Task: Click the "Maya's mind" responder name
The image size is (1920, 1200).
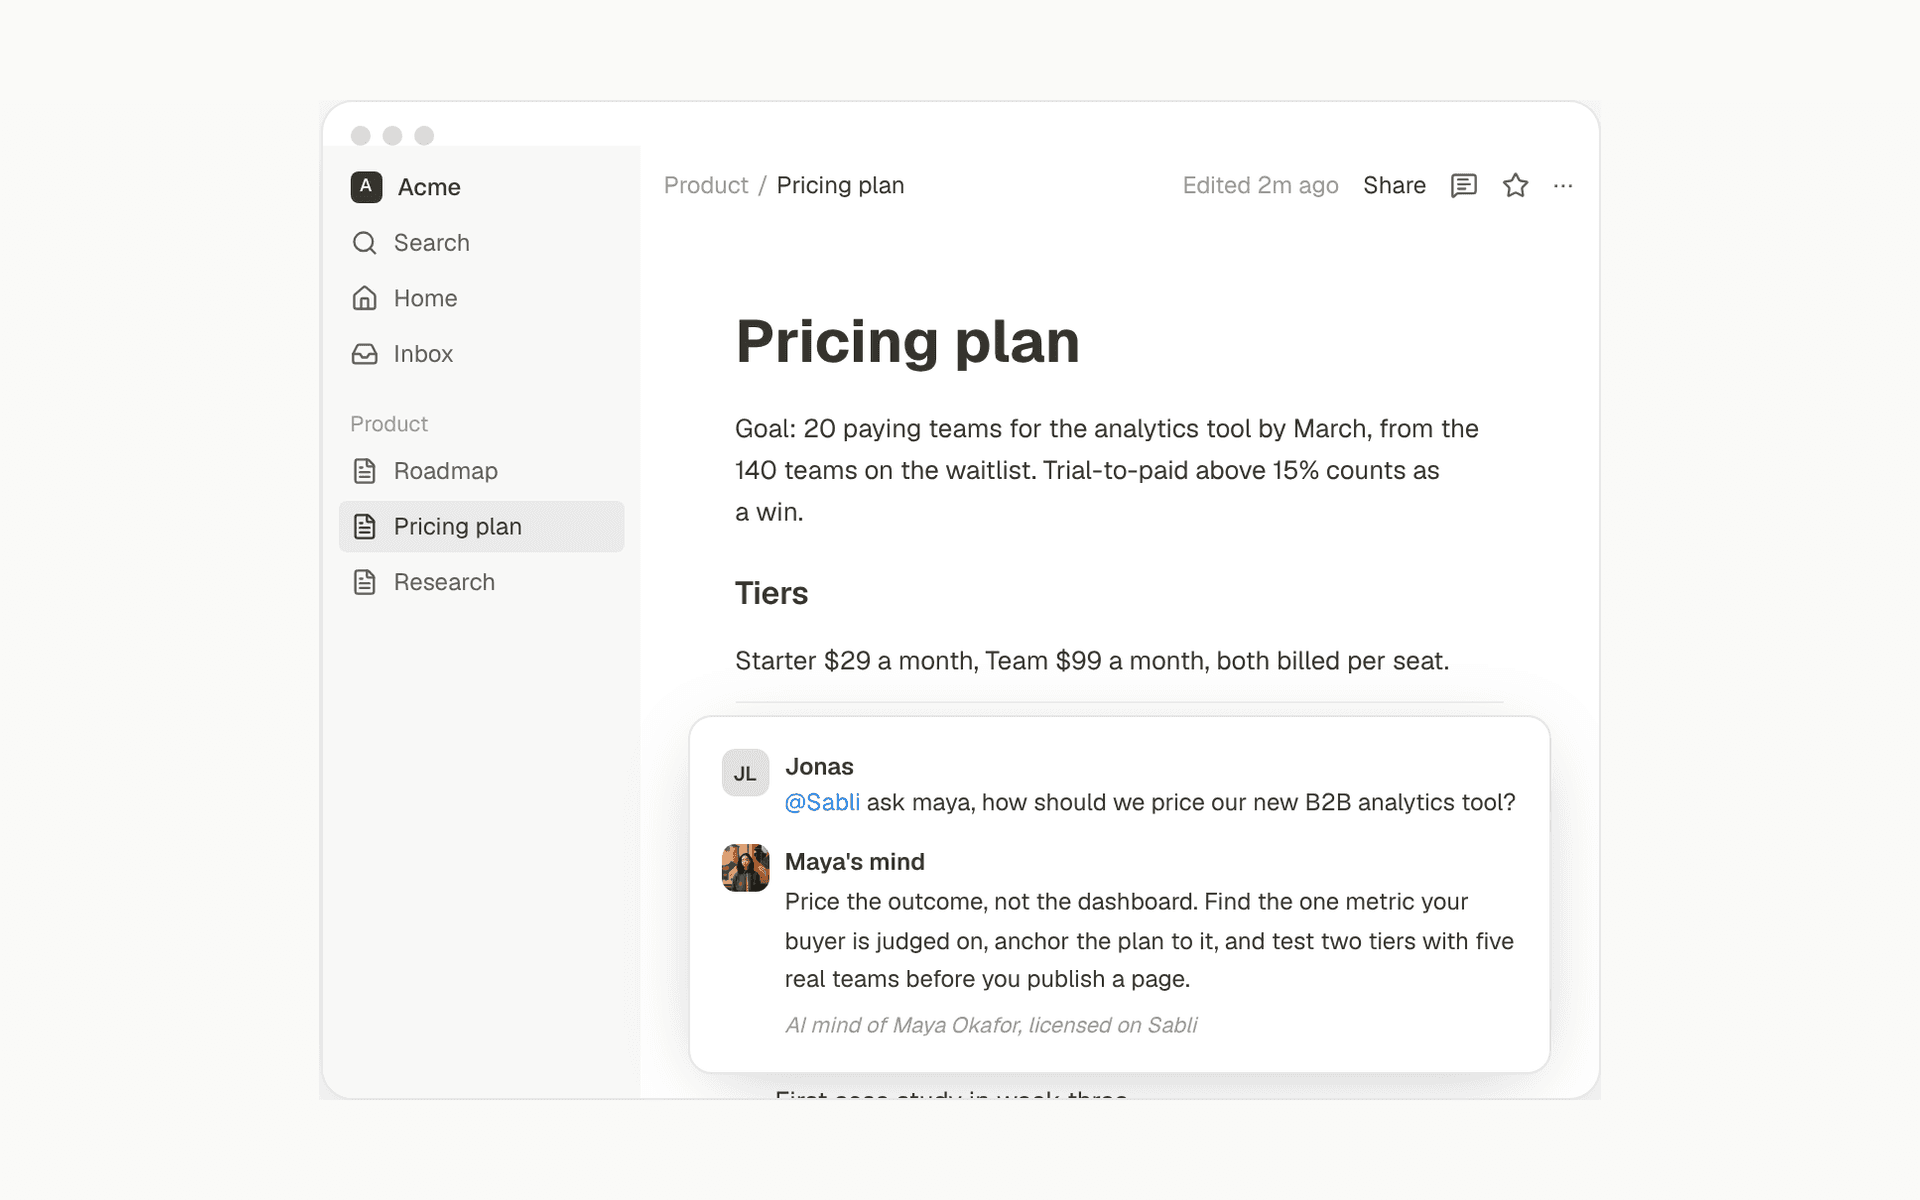Action: coord(855,862)
